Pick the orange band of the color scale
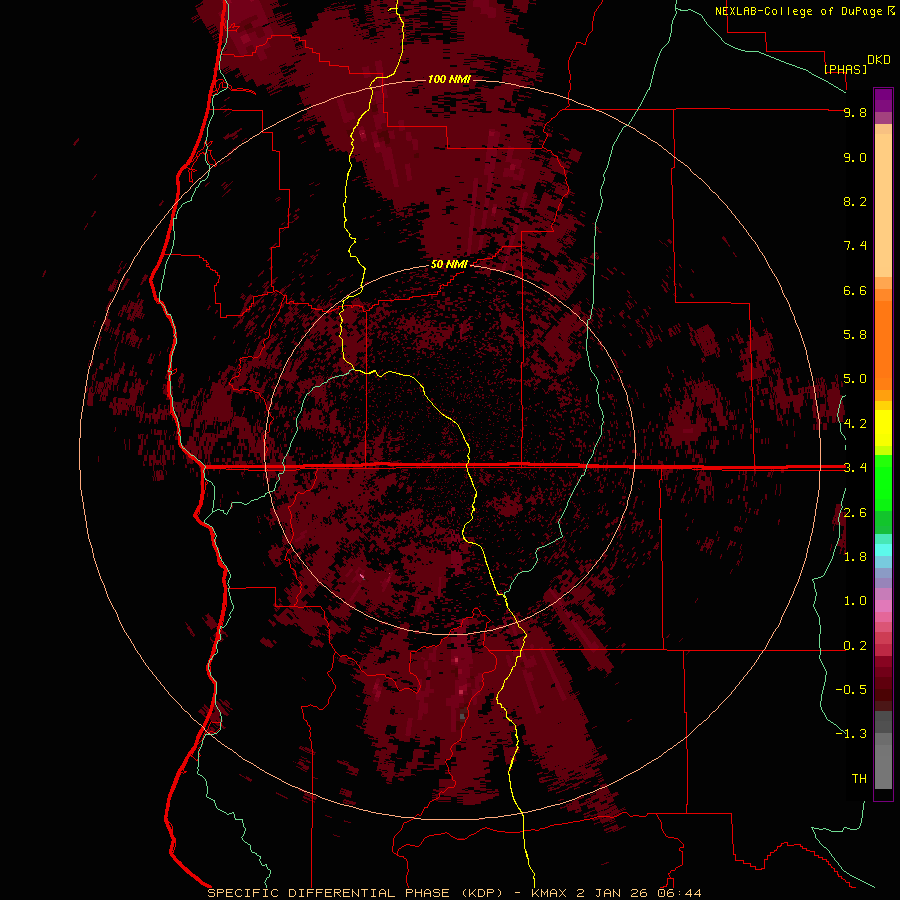Screen dimensions: 900x900 click(x=883, y=344)
